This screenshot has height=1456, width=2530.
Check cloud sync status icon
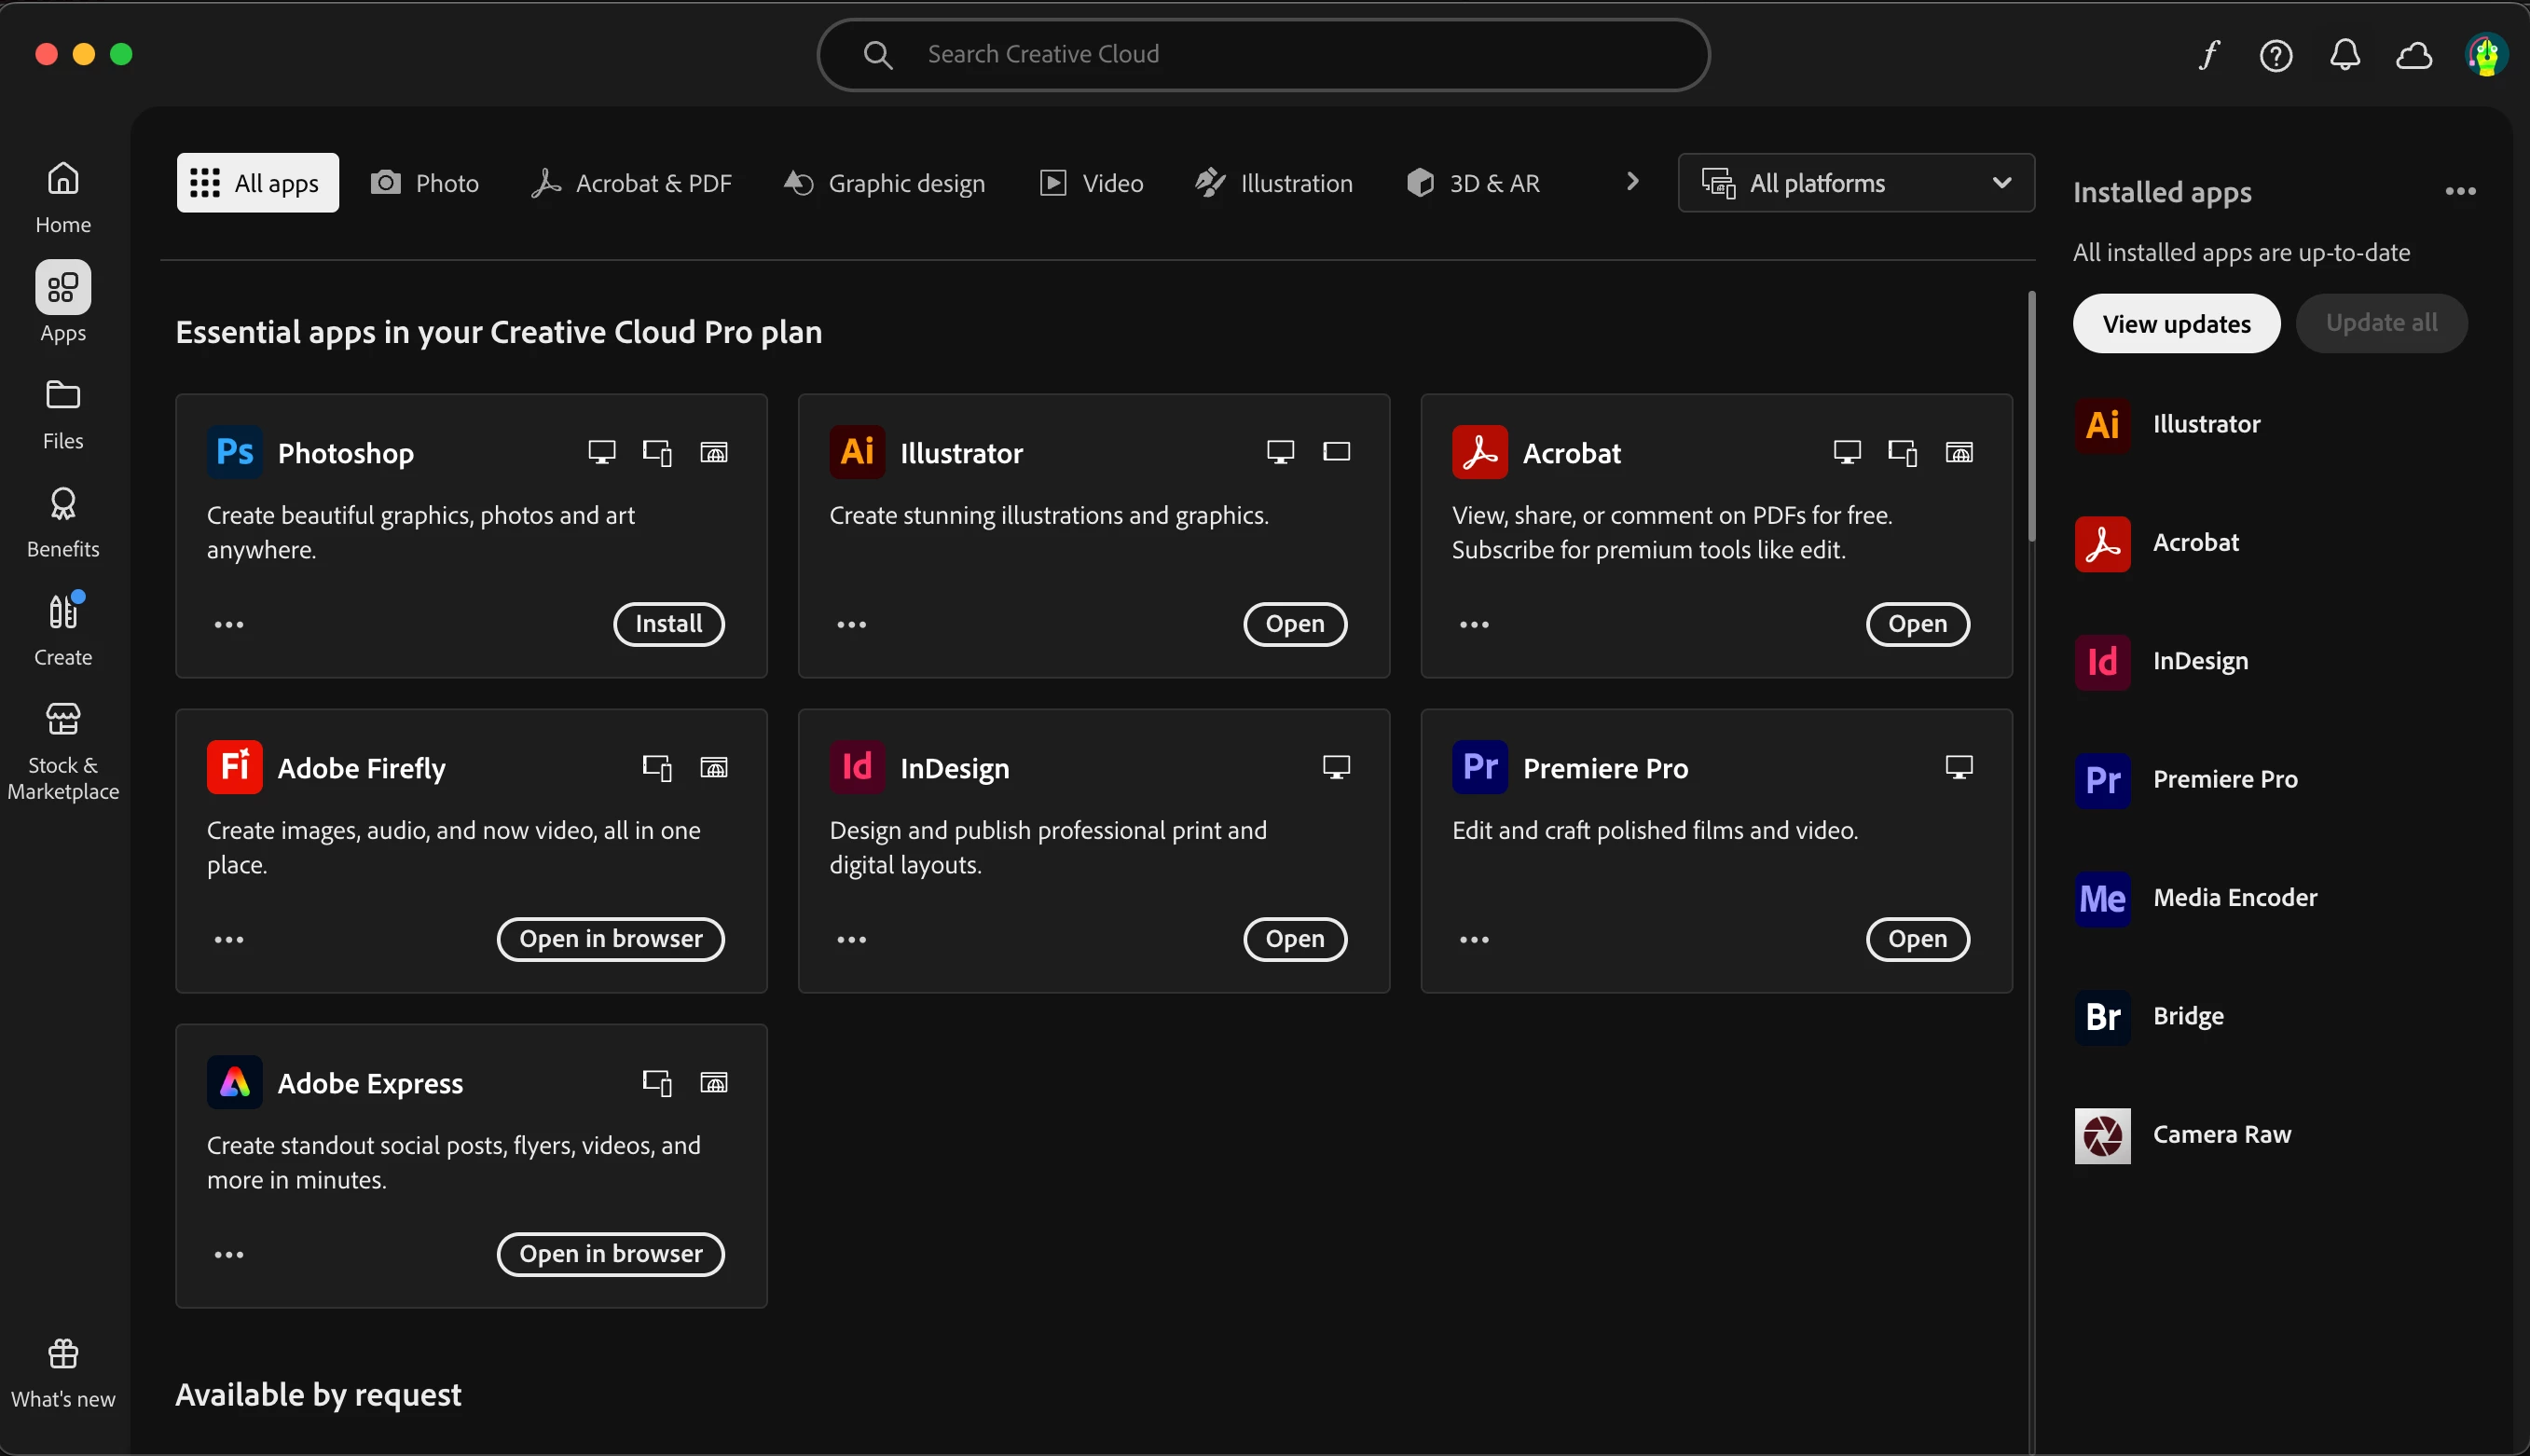[2414, 55]
